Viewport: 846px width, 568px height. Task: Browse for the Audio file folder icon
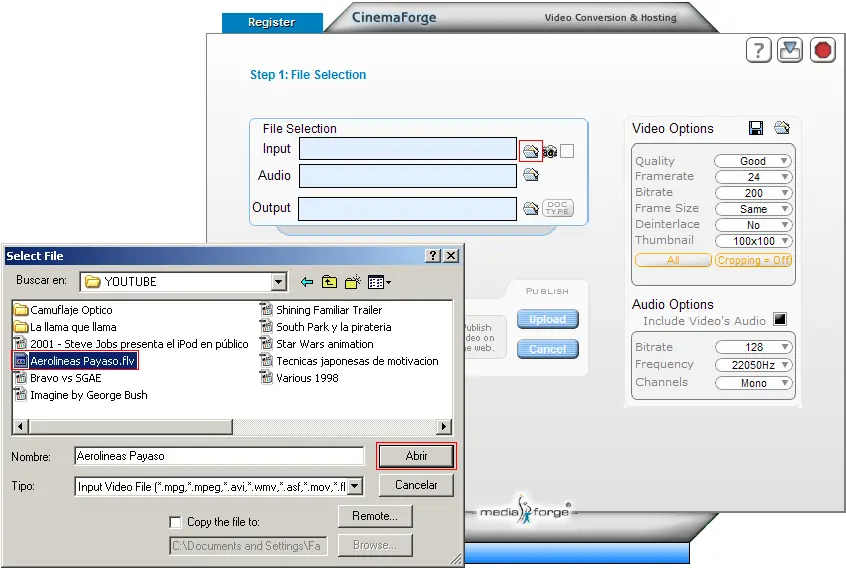tap(531, 175)
